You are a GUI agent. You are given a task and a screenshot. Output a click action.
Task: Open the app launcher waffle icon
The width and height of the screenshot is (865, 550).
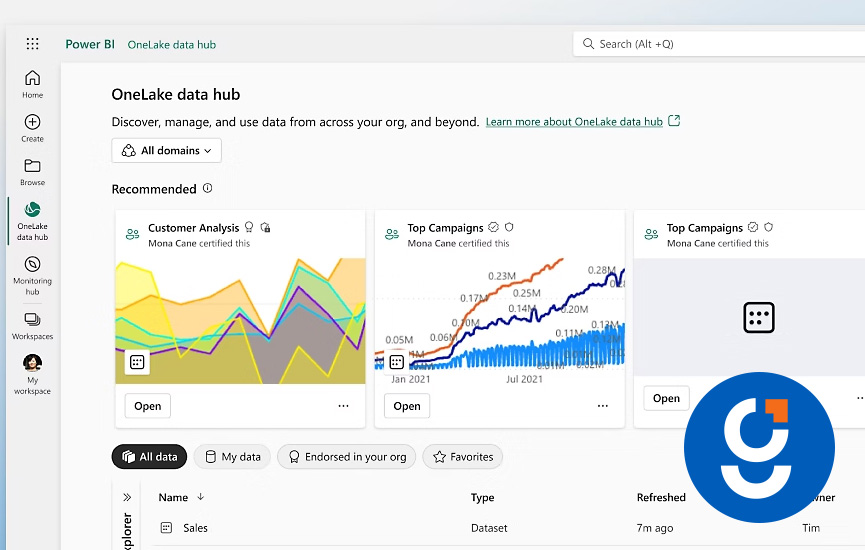point(32,44)
